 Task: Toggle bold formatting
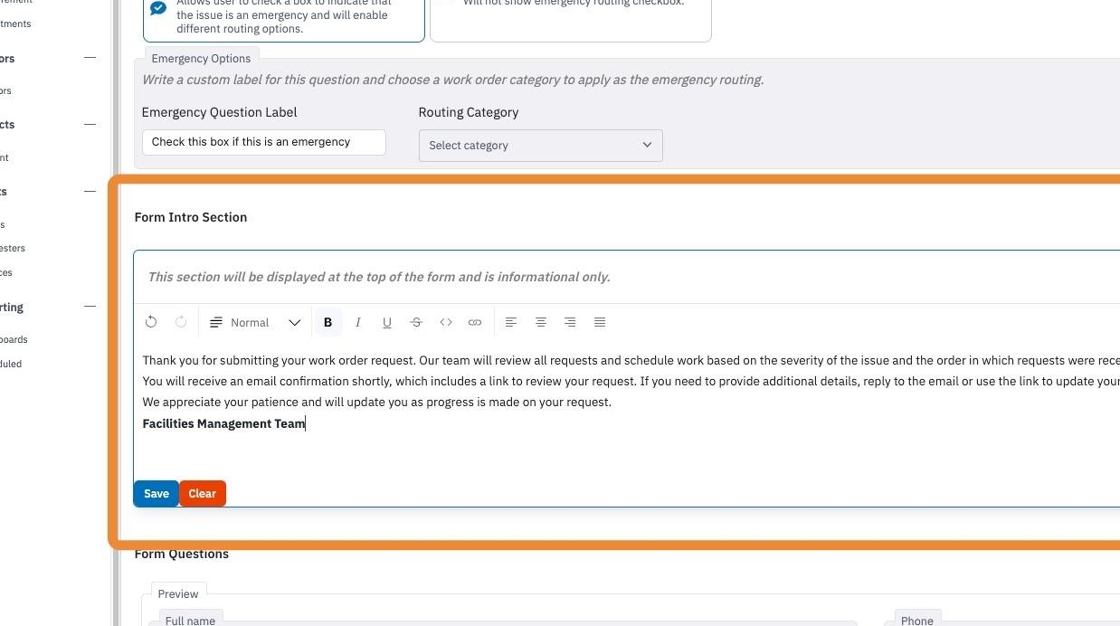328,322
